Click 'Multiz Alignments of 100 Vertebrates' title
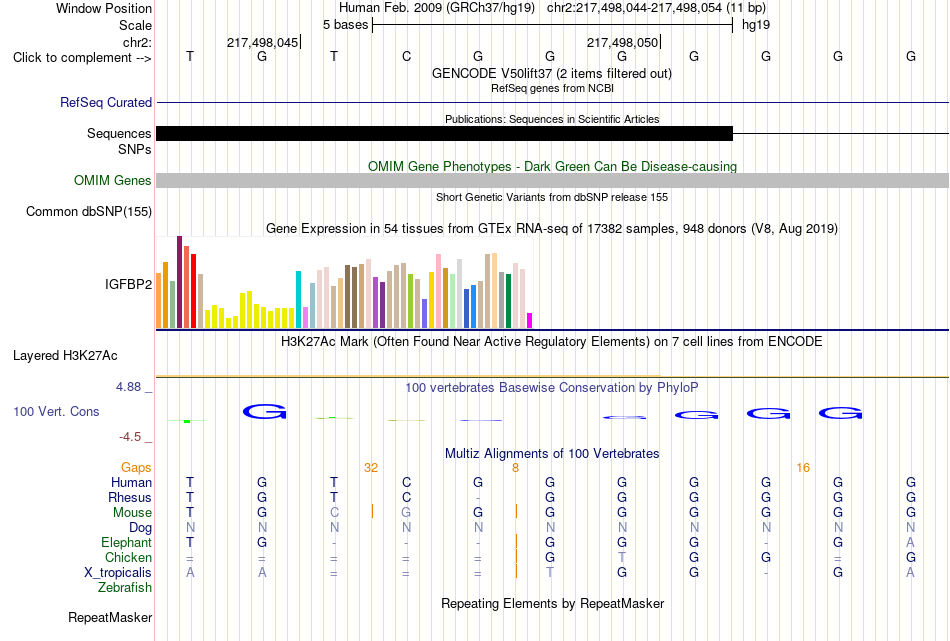This screenshot has width=950, height=641. coord(552,454)
